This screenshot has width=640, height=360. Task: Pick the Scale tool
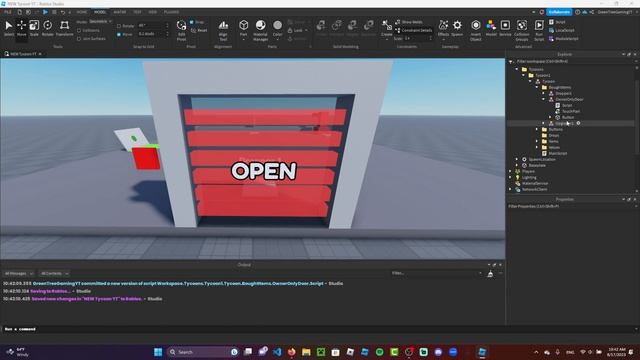[34, 28]
